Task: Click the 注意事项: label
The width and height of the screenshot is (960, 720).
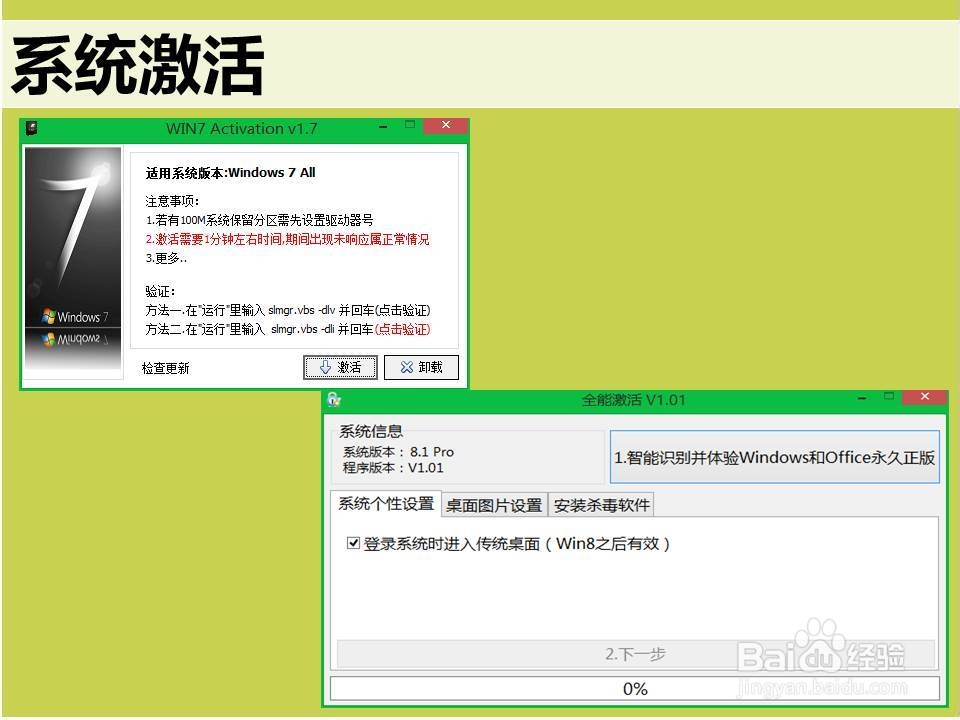Action: [172, 201]
